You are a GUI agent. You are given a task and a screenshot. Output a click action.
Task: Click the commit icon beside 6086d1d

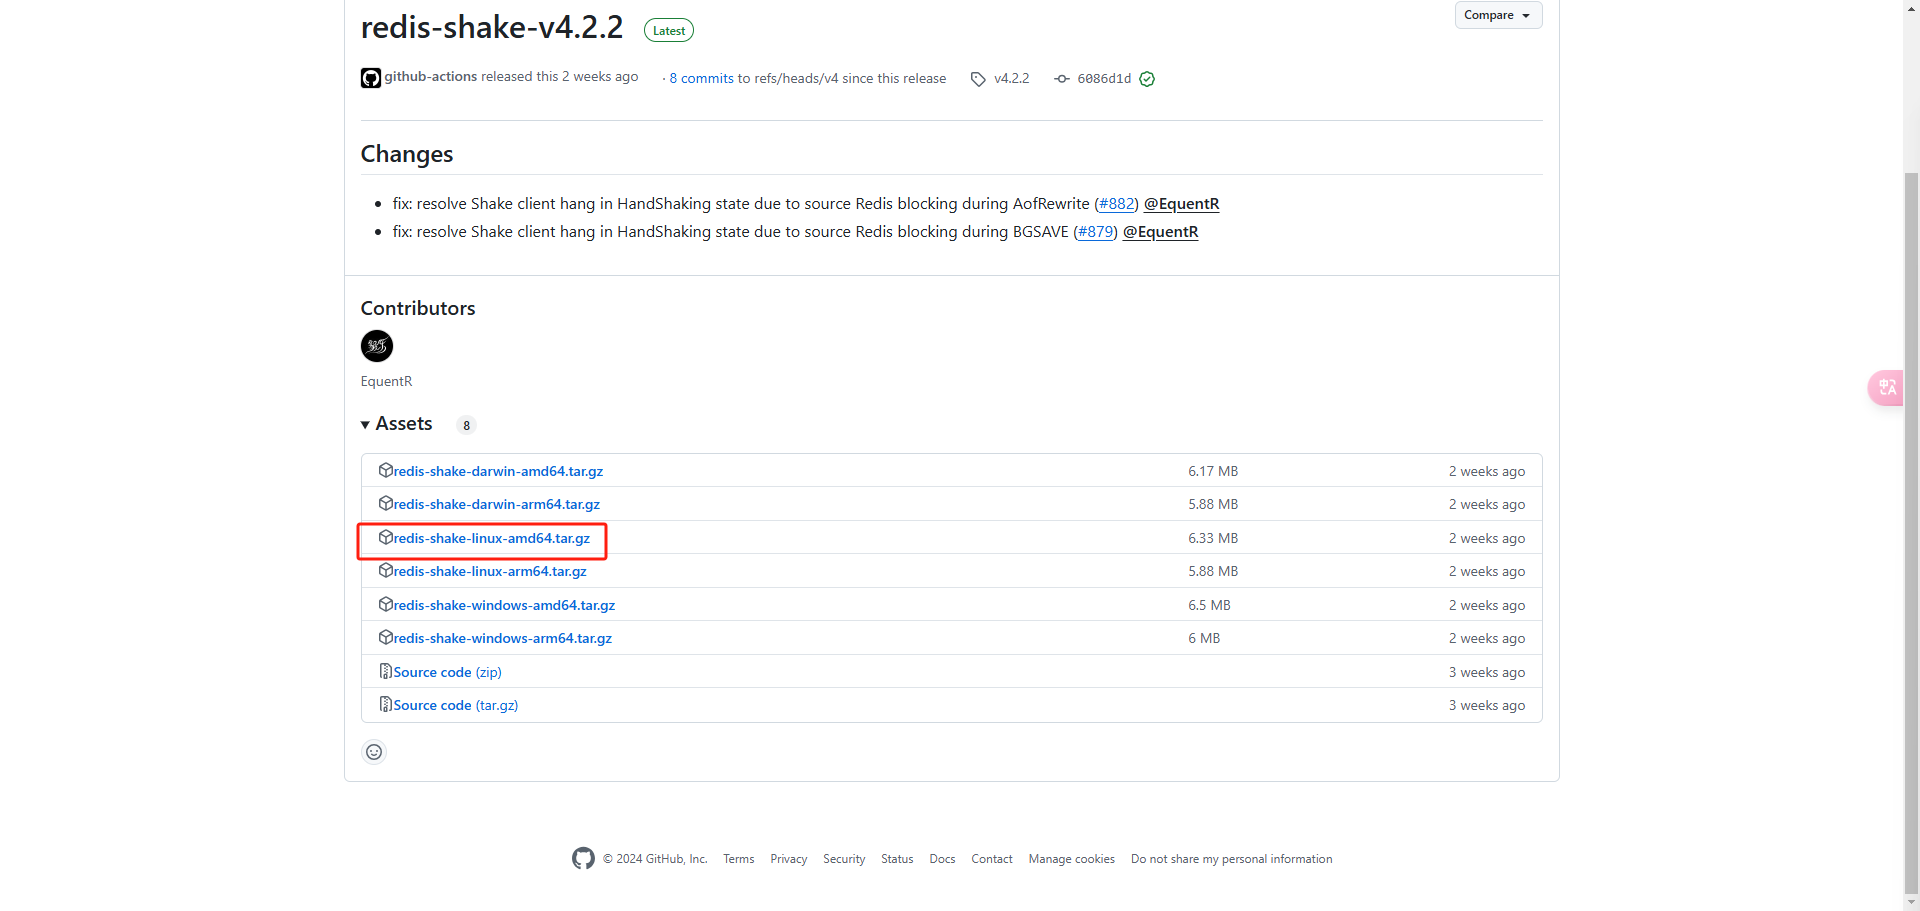coord(1062,79)
